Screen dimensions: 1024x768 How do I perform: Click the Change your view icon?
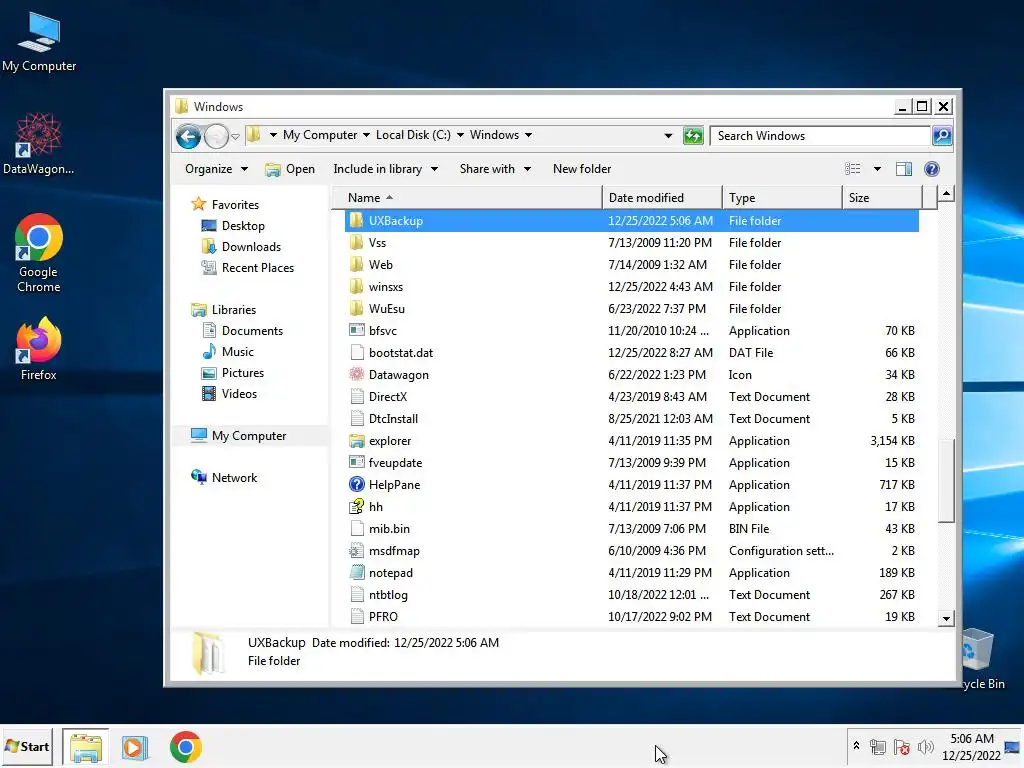click(852, 169)
